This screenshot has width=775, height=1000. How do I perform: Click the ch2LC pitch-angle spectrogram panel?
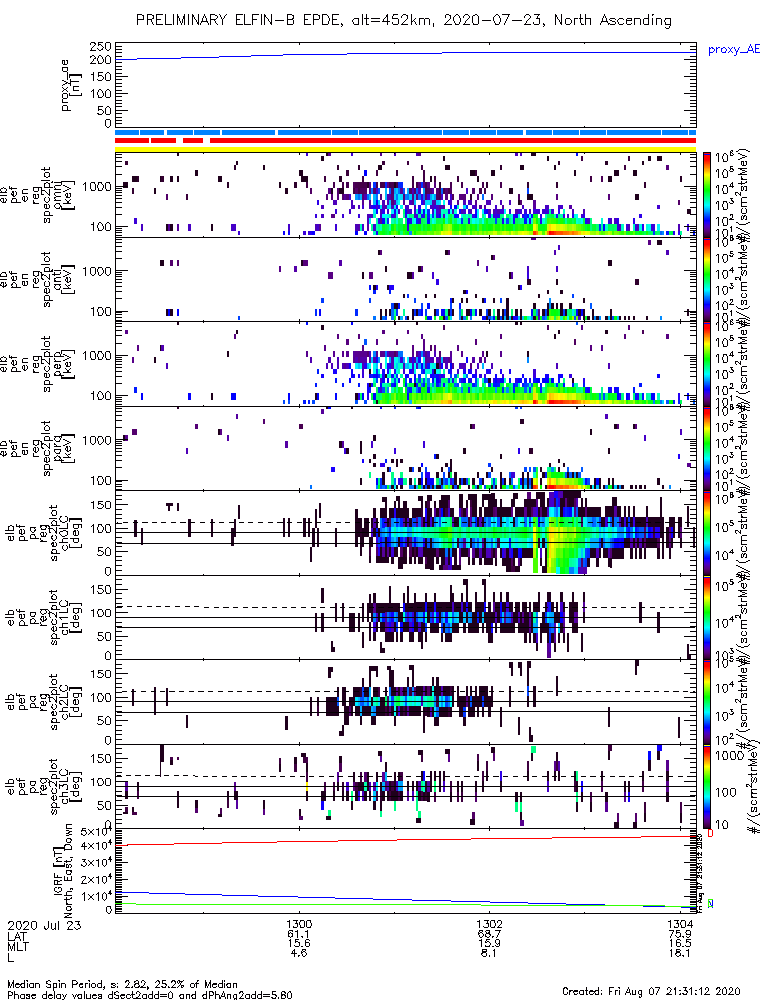pos(406,702)
